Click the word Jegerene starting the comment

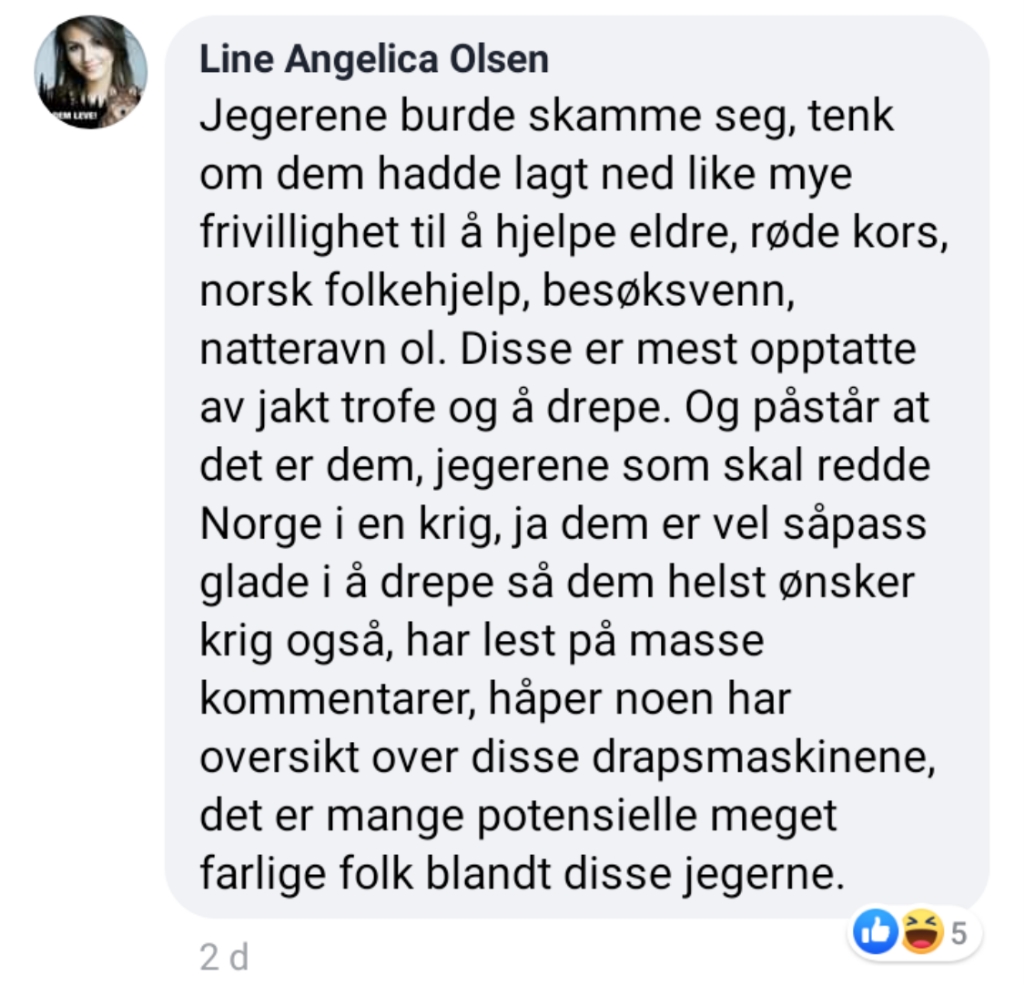pos(293,118)
